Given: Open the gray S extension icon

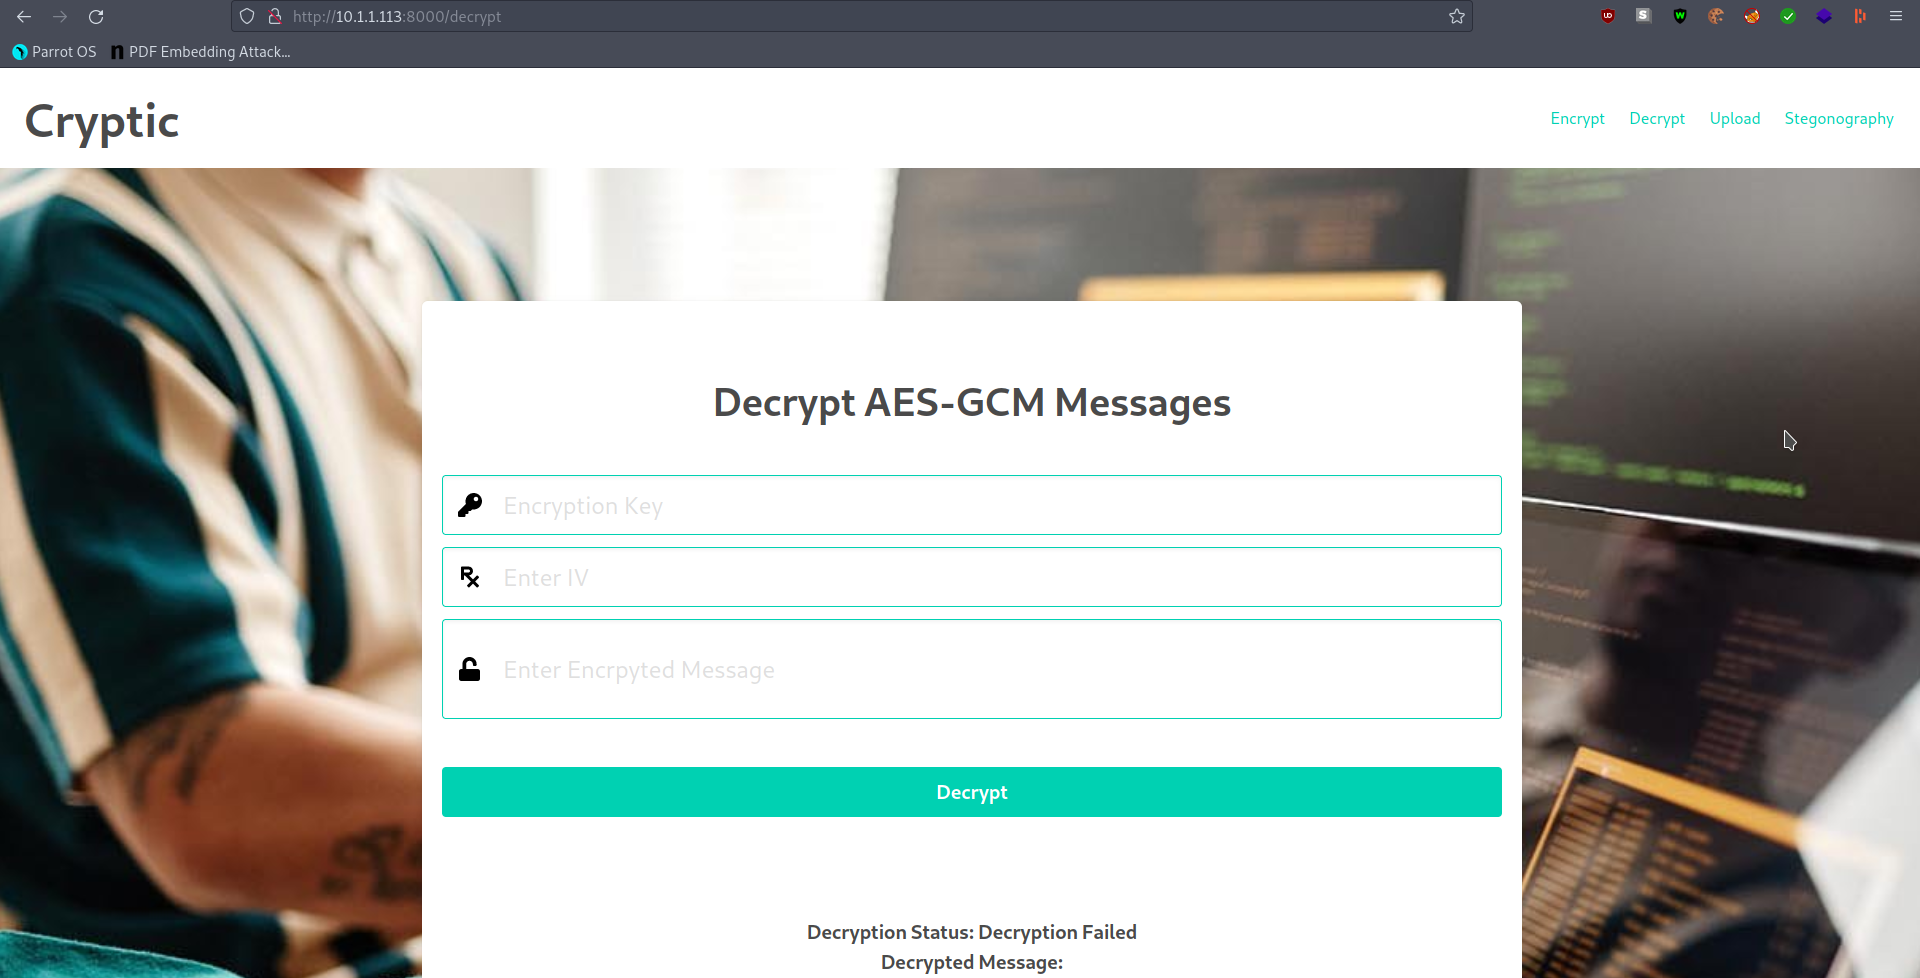Looking at the screenshot, I should (x=1644, y=16).
